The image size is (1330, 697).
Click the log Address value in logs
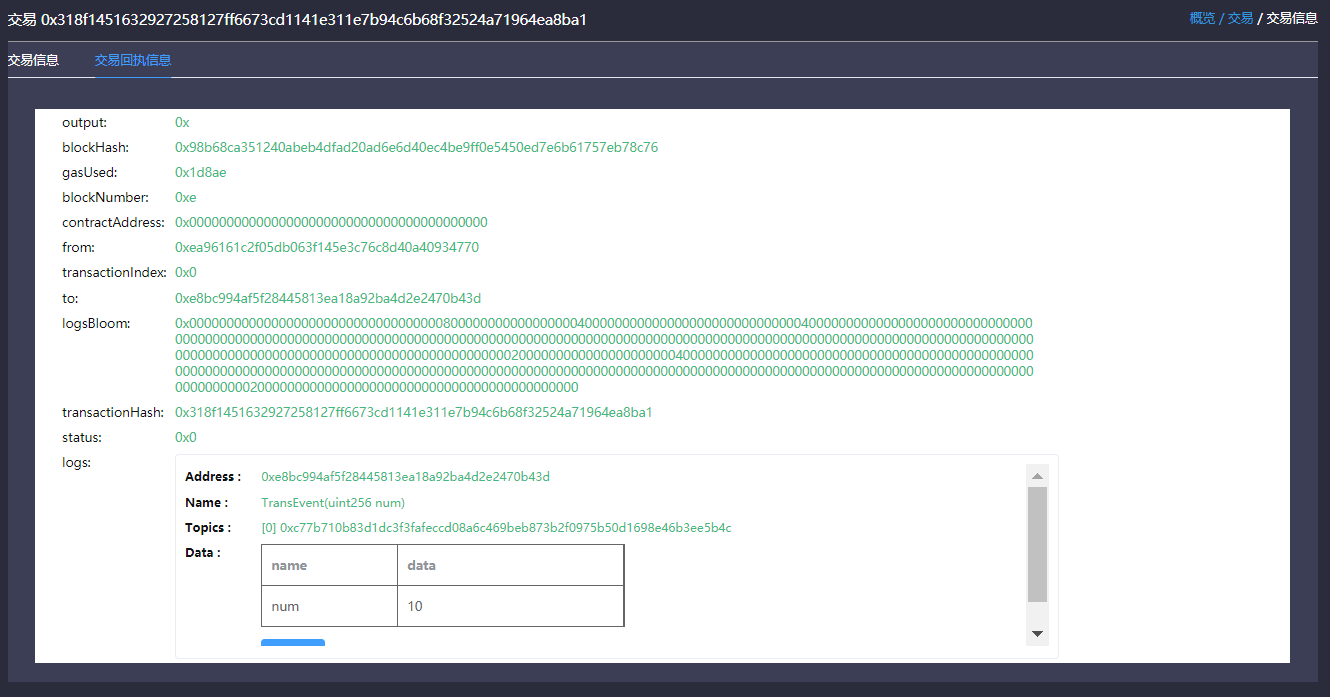coord(405,477)
